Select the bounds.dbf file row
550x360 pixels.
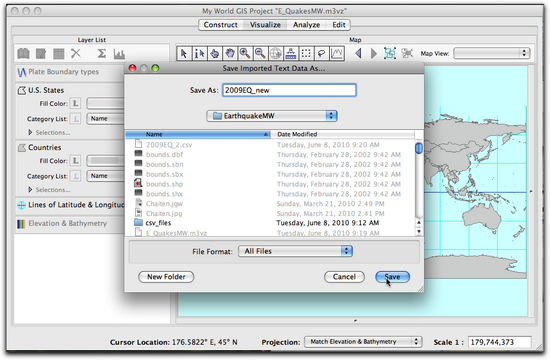(270, 154)
